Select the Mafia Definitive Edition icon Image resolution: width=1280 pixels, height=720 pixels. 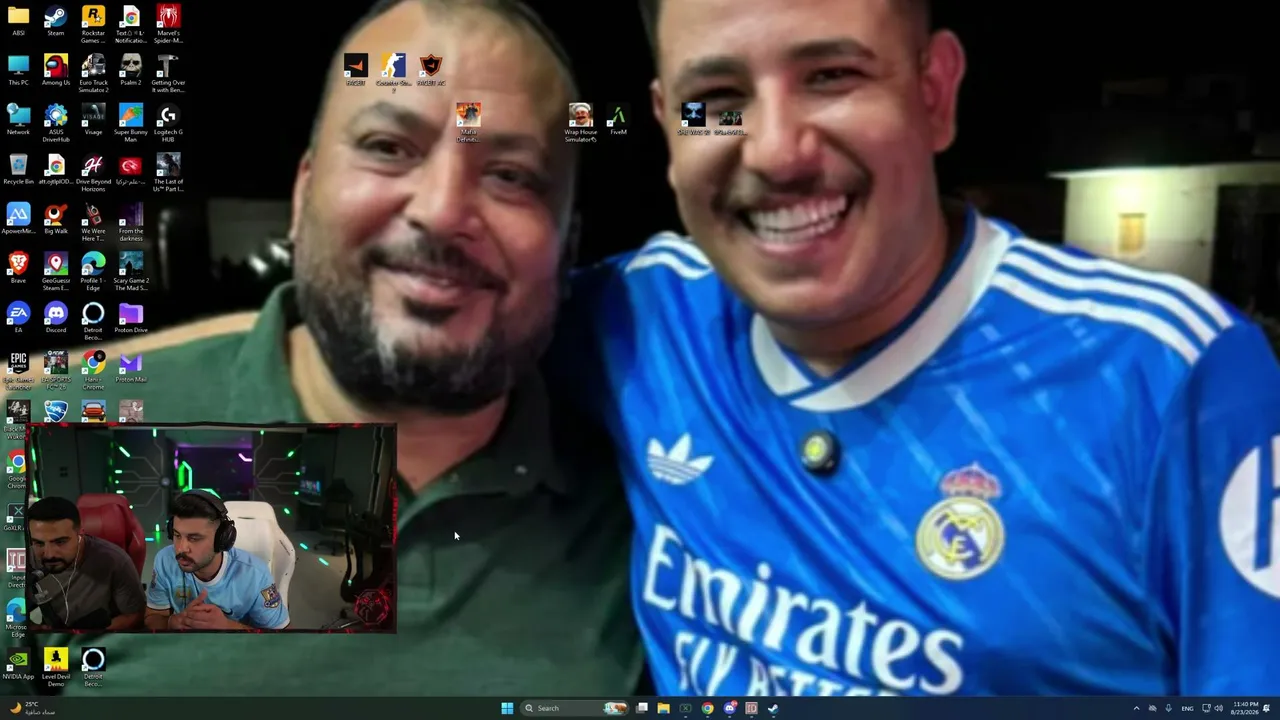click(468, 122)
